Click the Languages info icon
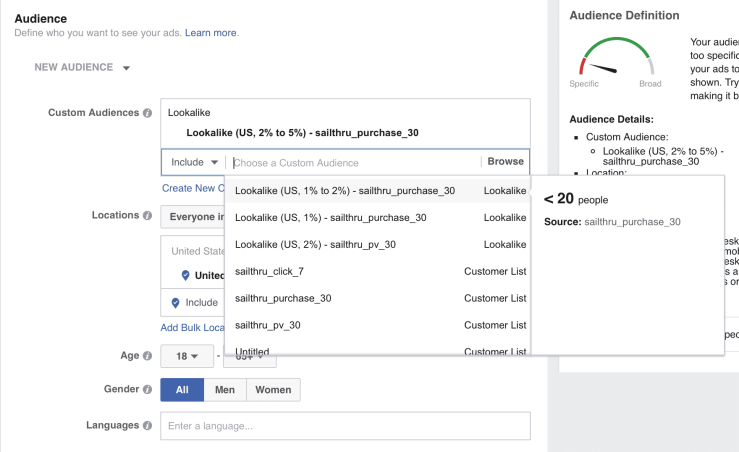 tap(148, 426)
